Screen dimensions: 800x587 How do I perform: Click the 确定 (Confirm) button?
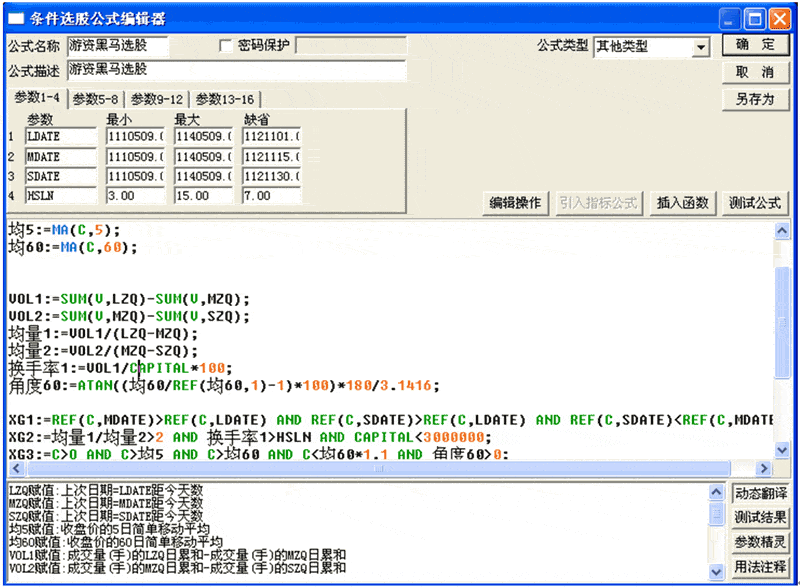coord(756,46)
